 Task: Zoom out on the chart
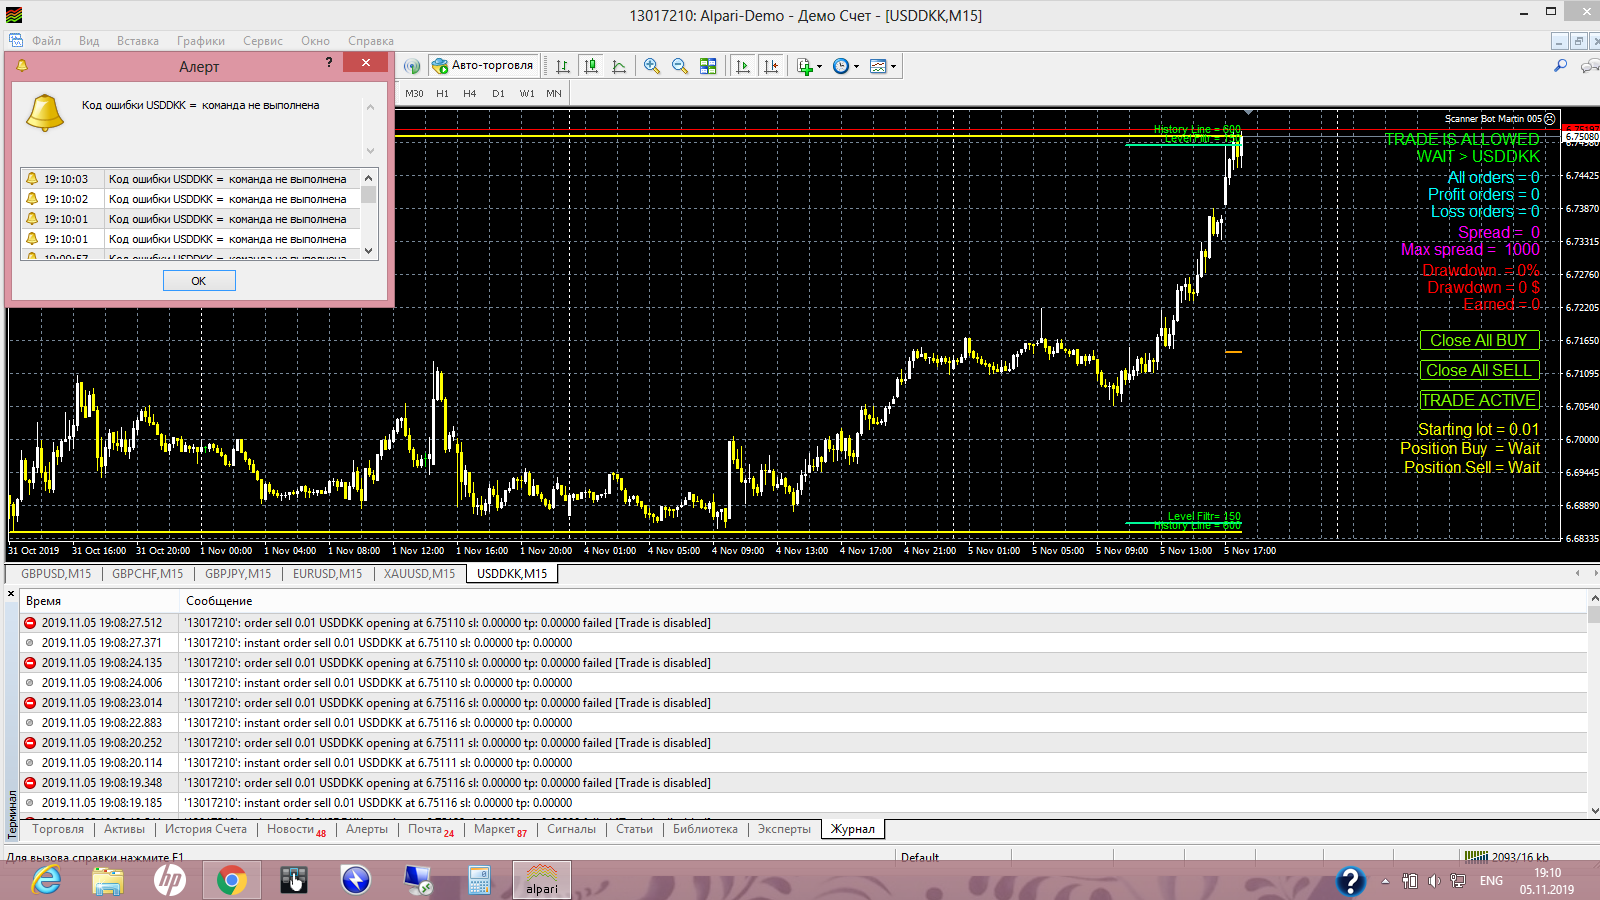point(680,66)
